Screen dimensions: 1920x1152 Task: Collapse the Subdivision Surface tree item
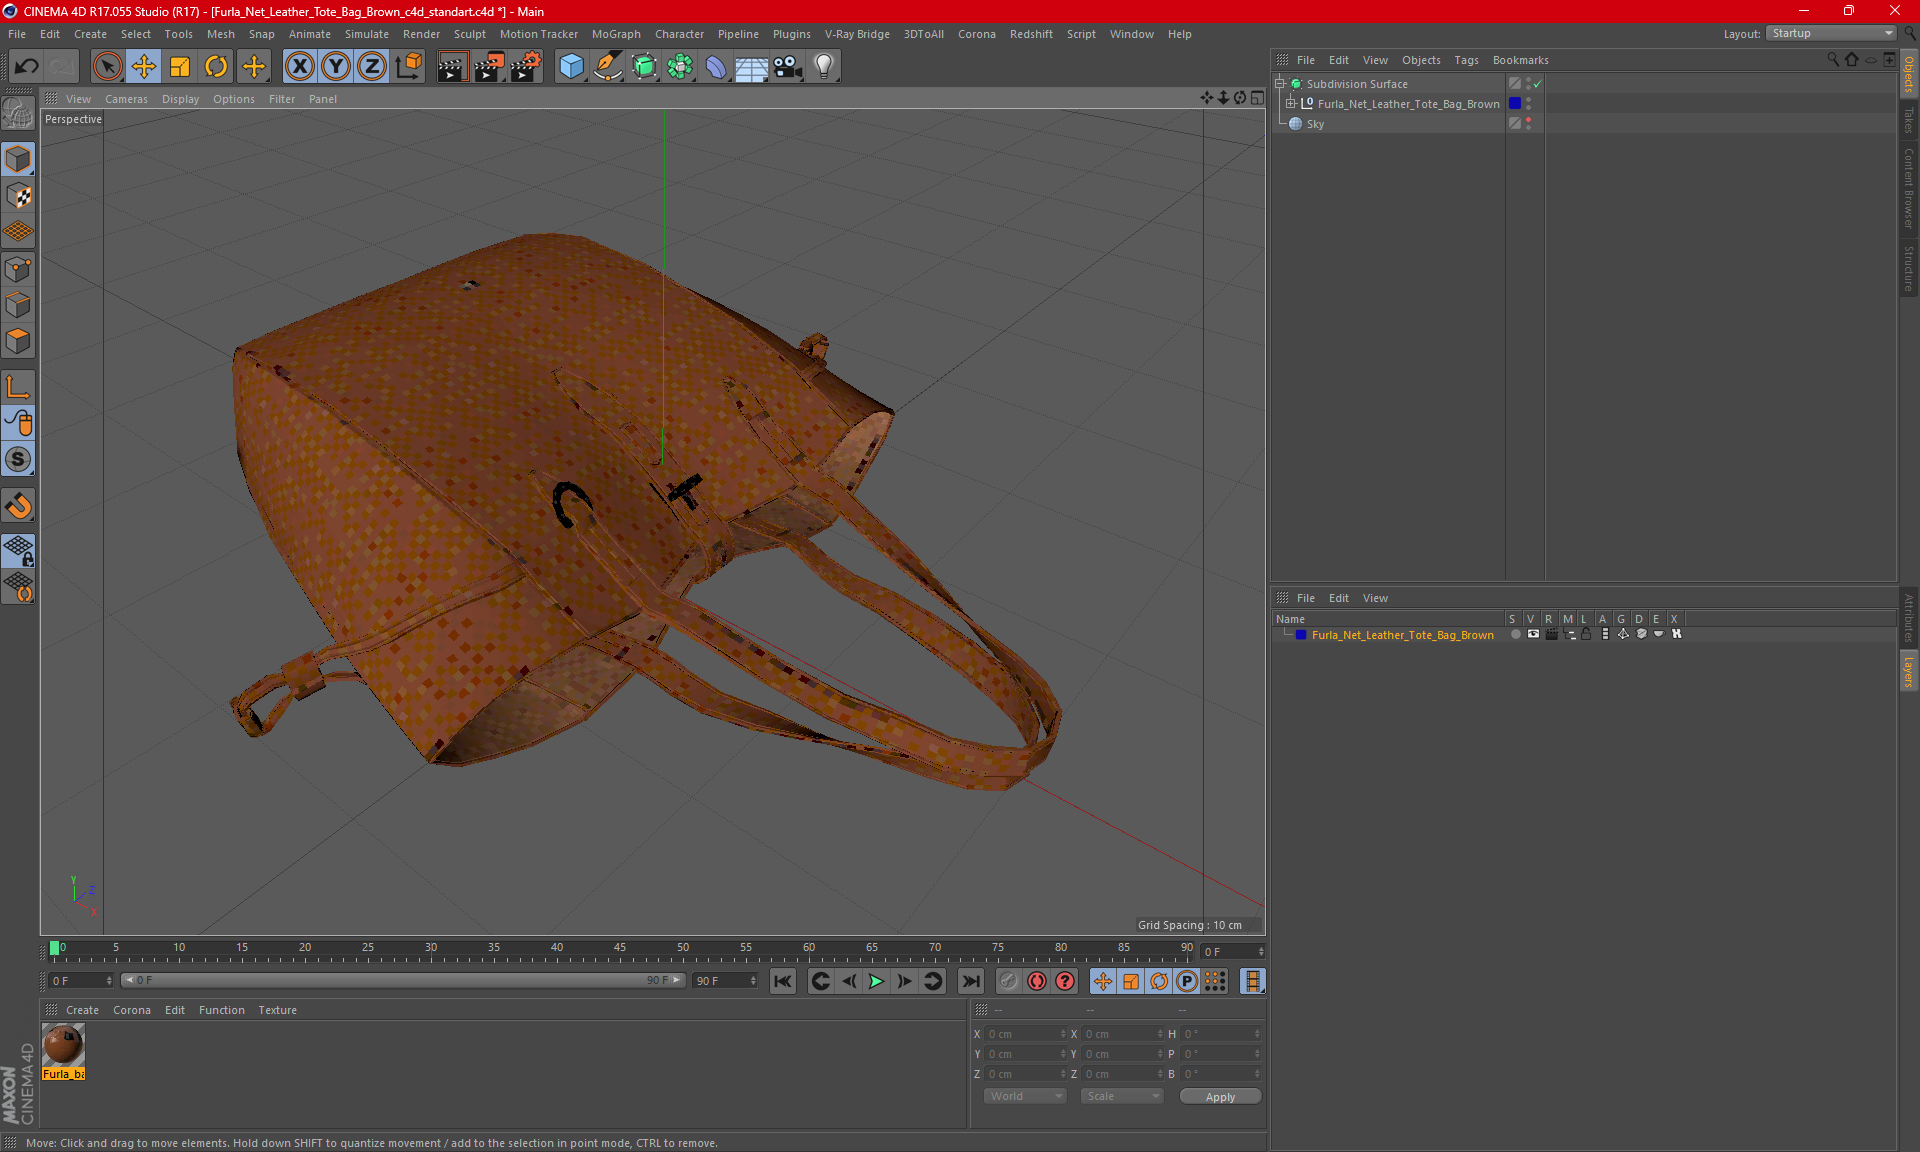tap(1280, 84)
